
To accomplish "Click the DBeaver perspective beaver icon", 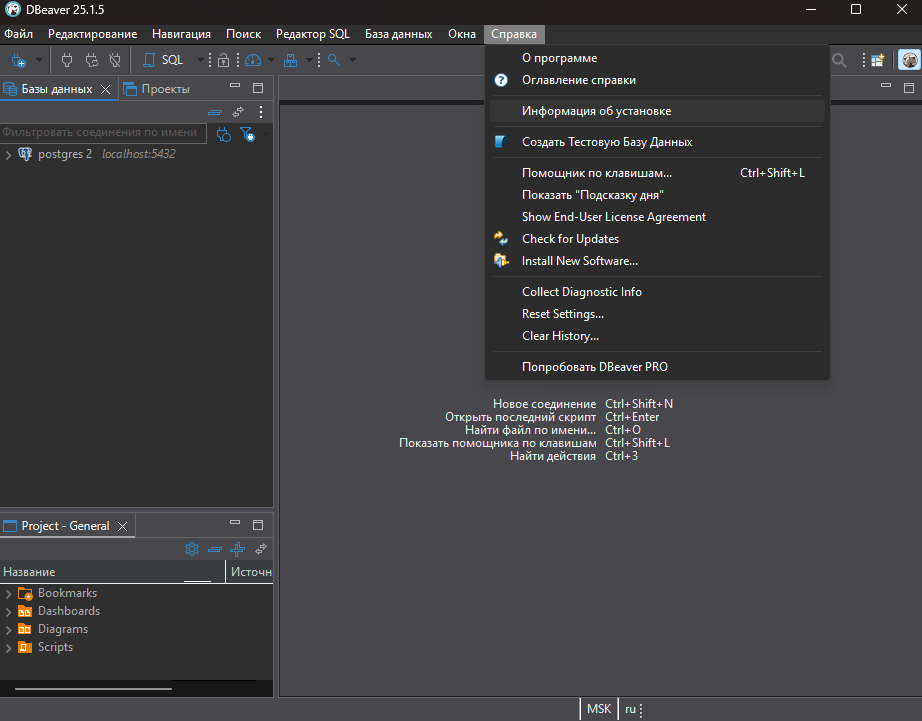I will 910,60.
